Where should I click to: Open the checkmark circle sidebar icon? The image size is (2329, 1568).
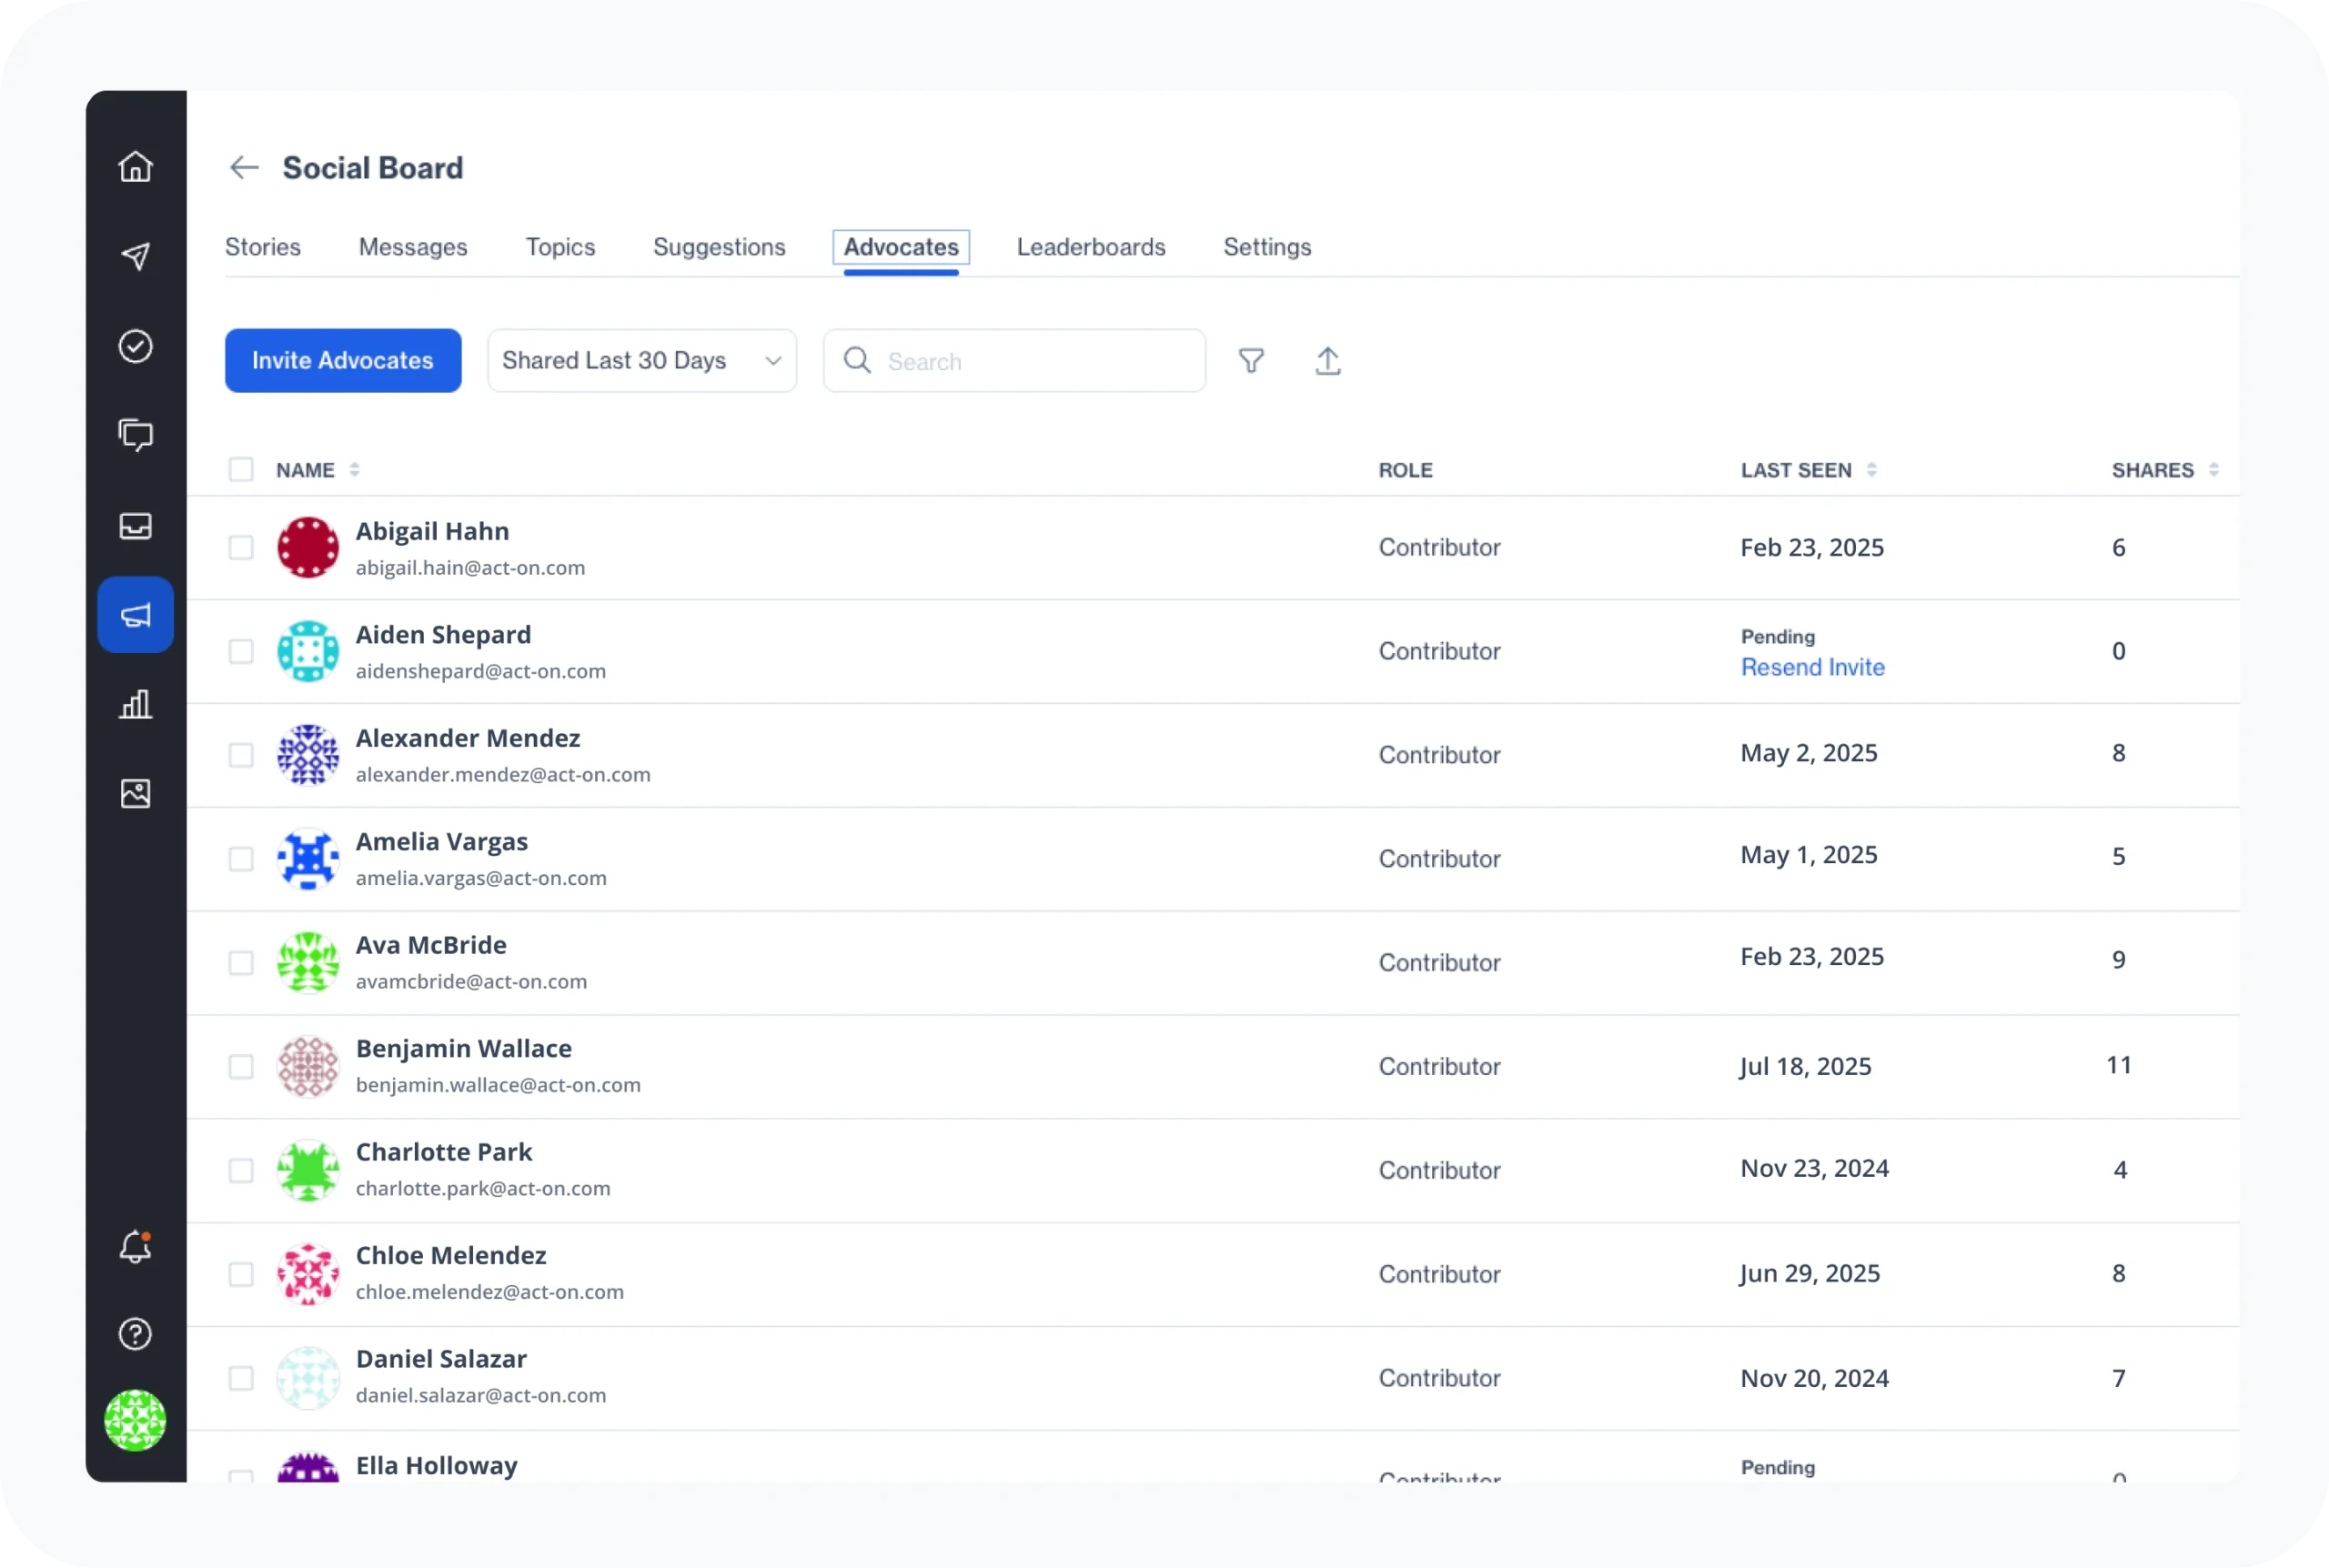135,346
